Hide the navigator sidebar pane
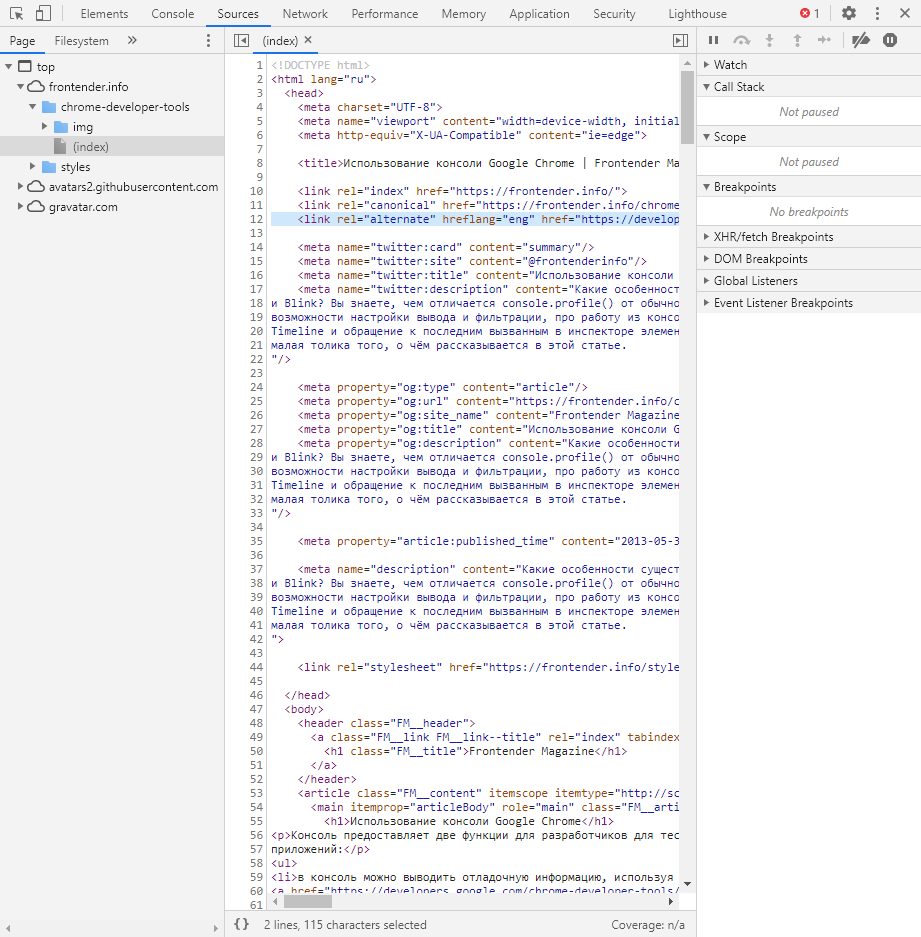 click(241, 41)
